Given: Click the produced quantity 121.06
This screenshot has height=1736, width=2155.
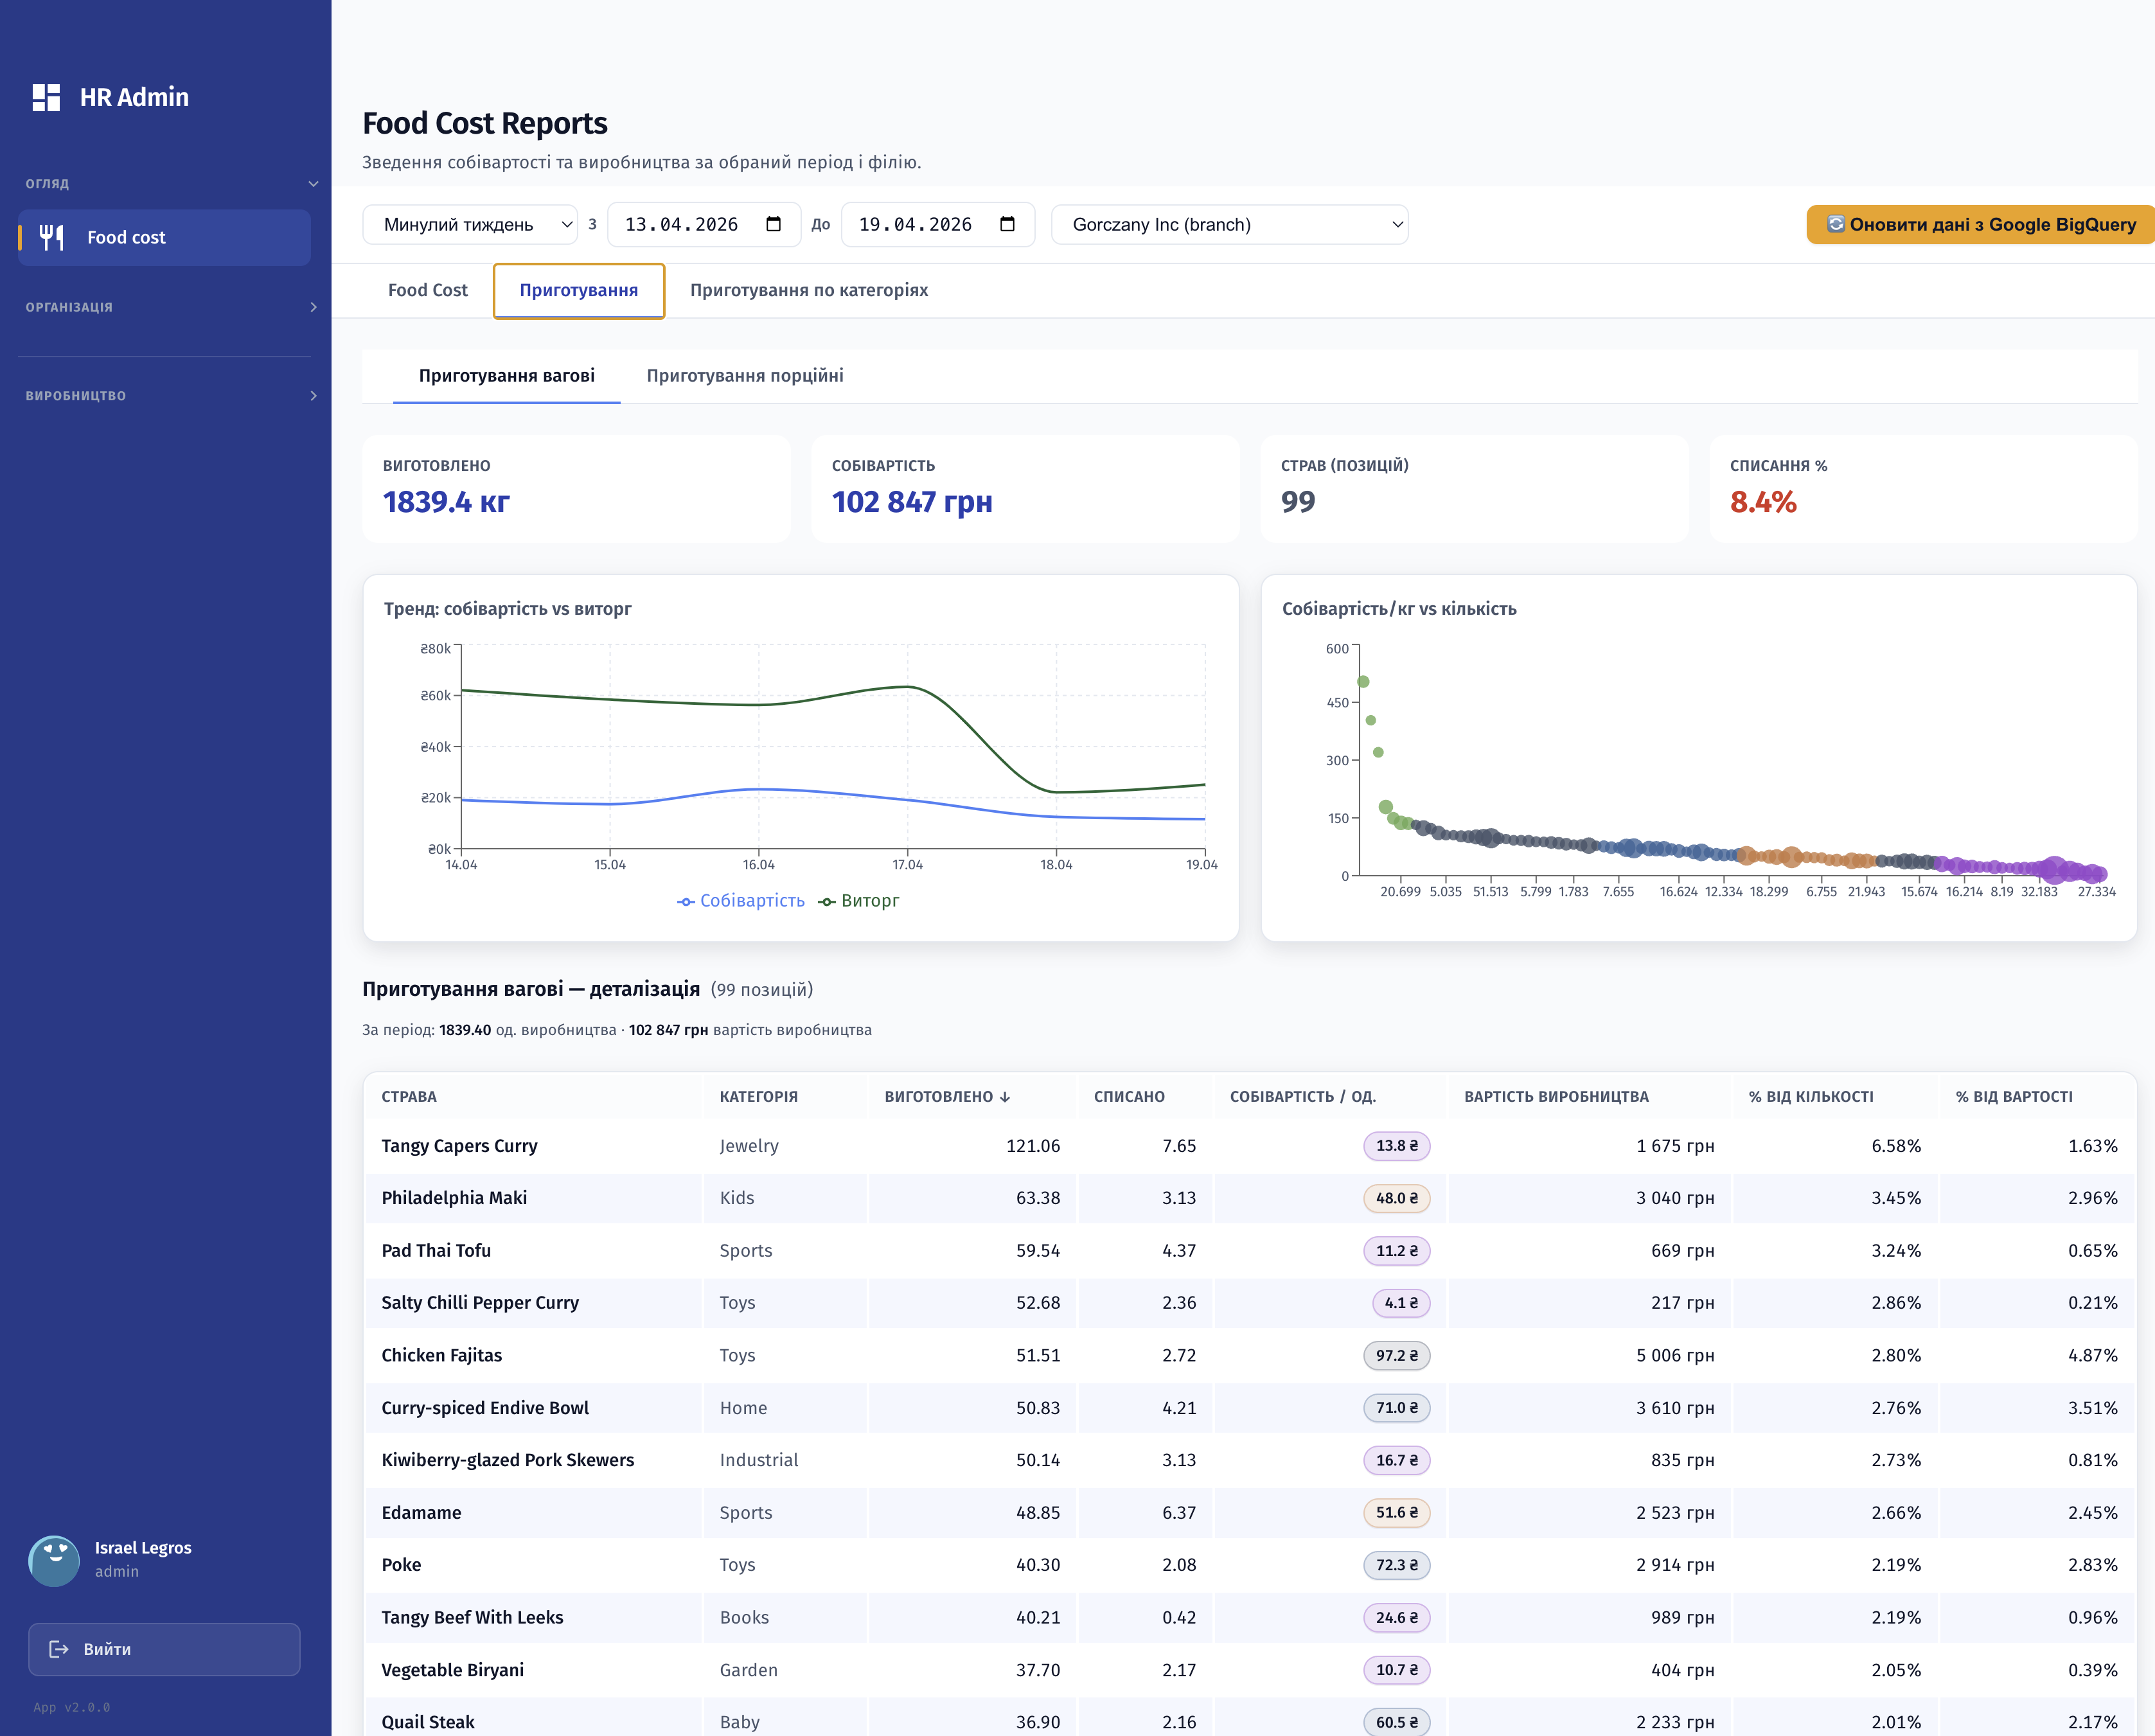Looking at the screenshot, I should [x=1033, y=1146].
